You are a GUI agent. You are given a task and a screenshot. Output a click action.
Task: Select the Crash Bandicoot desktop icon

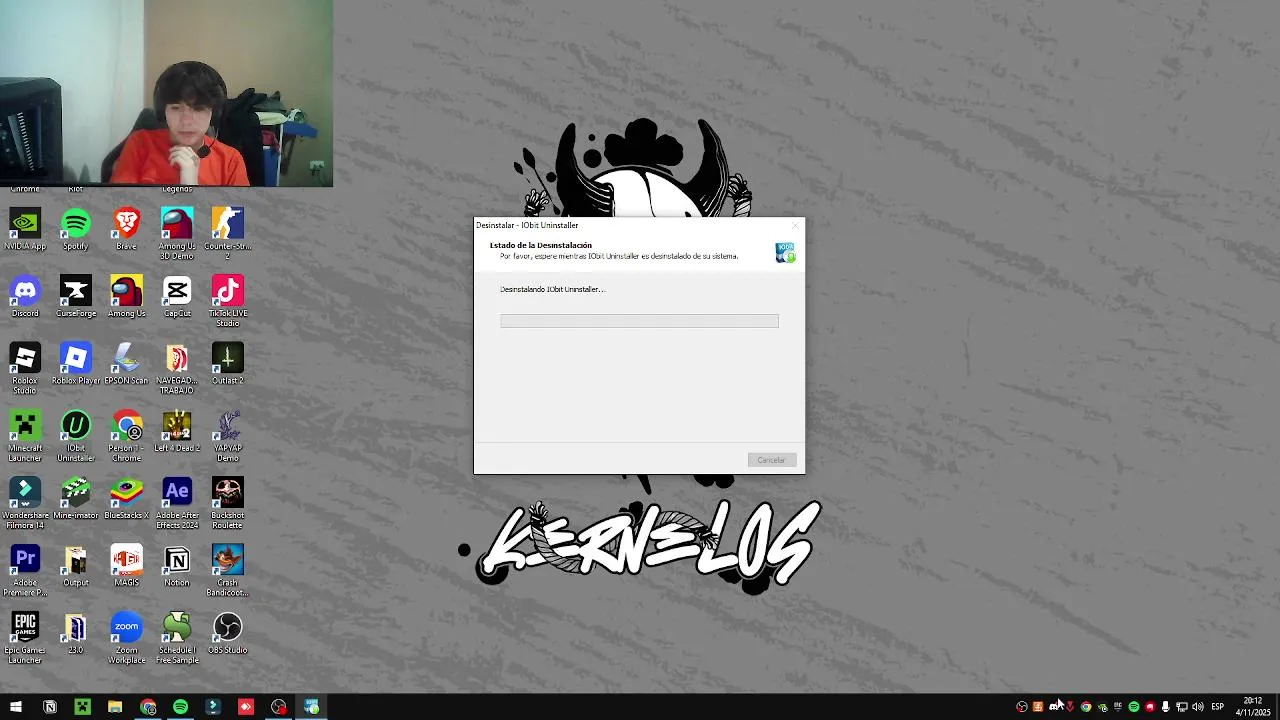228,569
